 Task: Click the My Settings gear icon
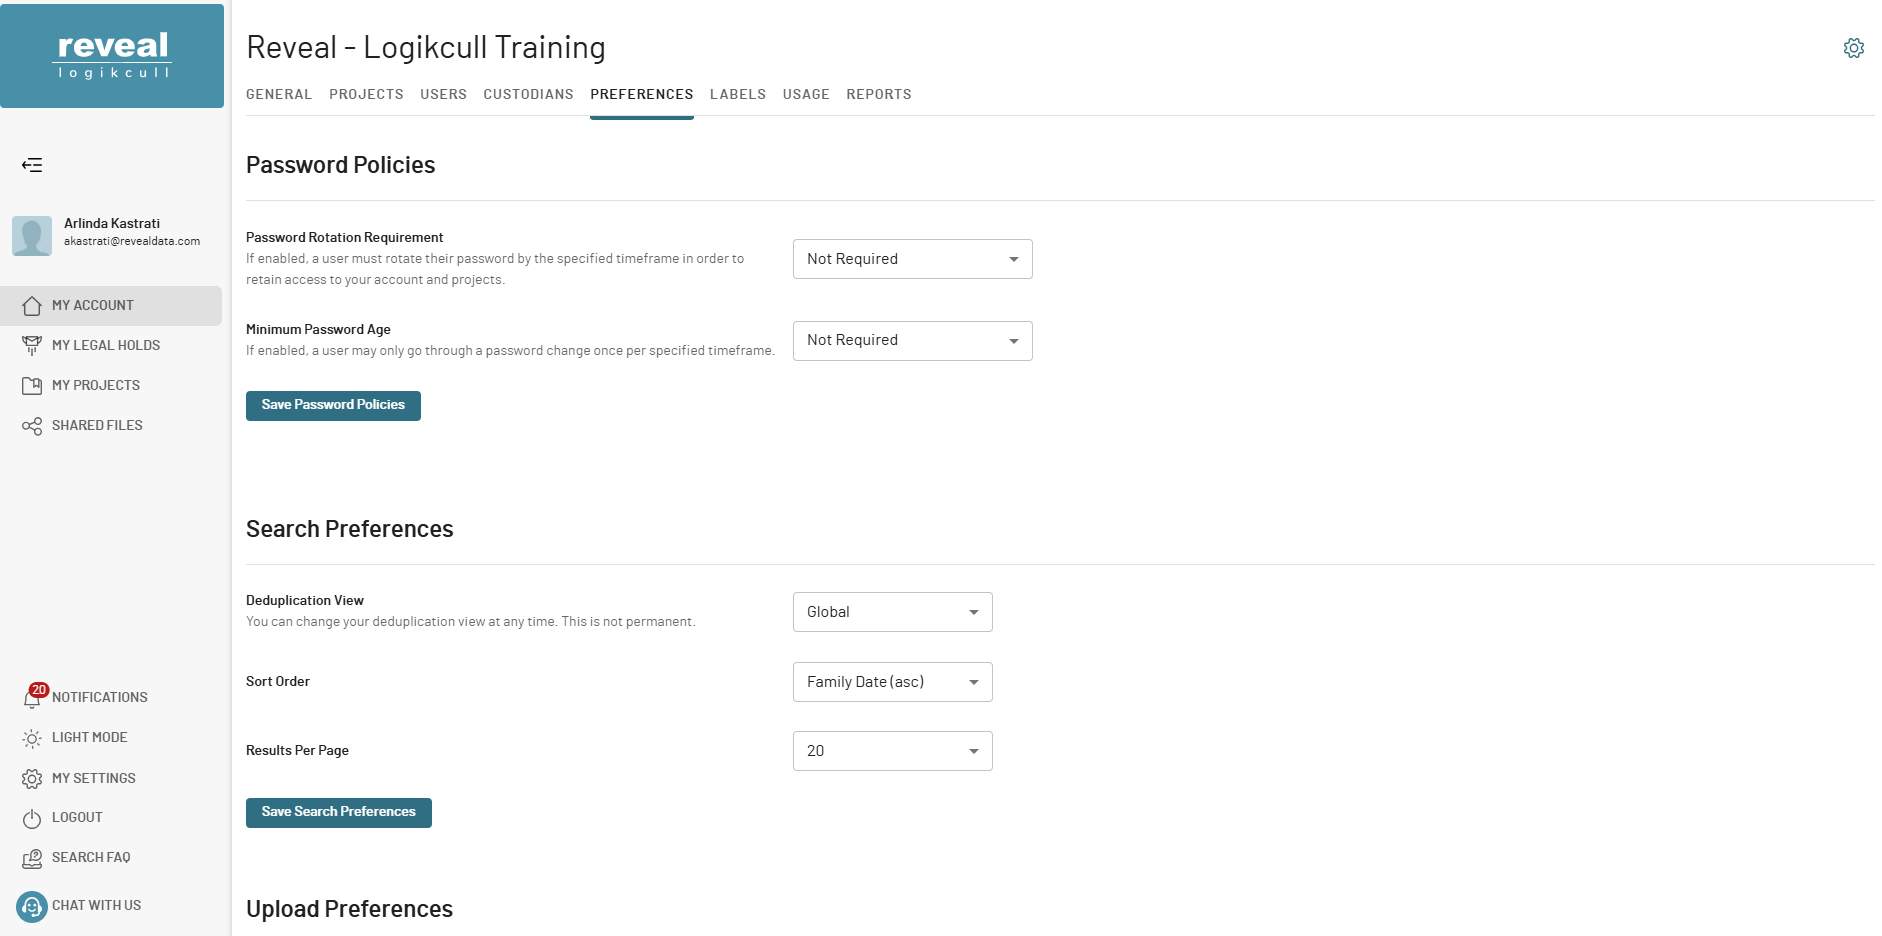click(32, 778)
